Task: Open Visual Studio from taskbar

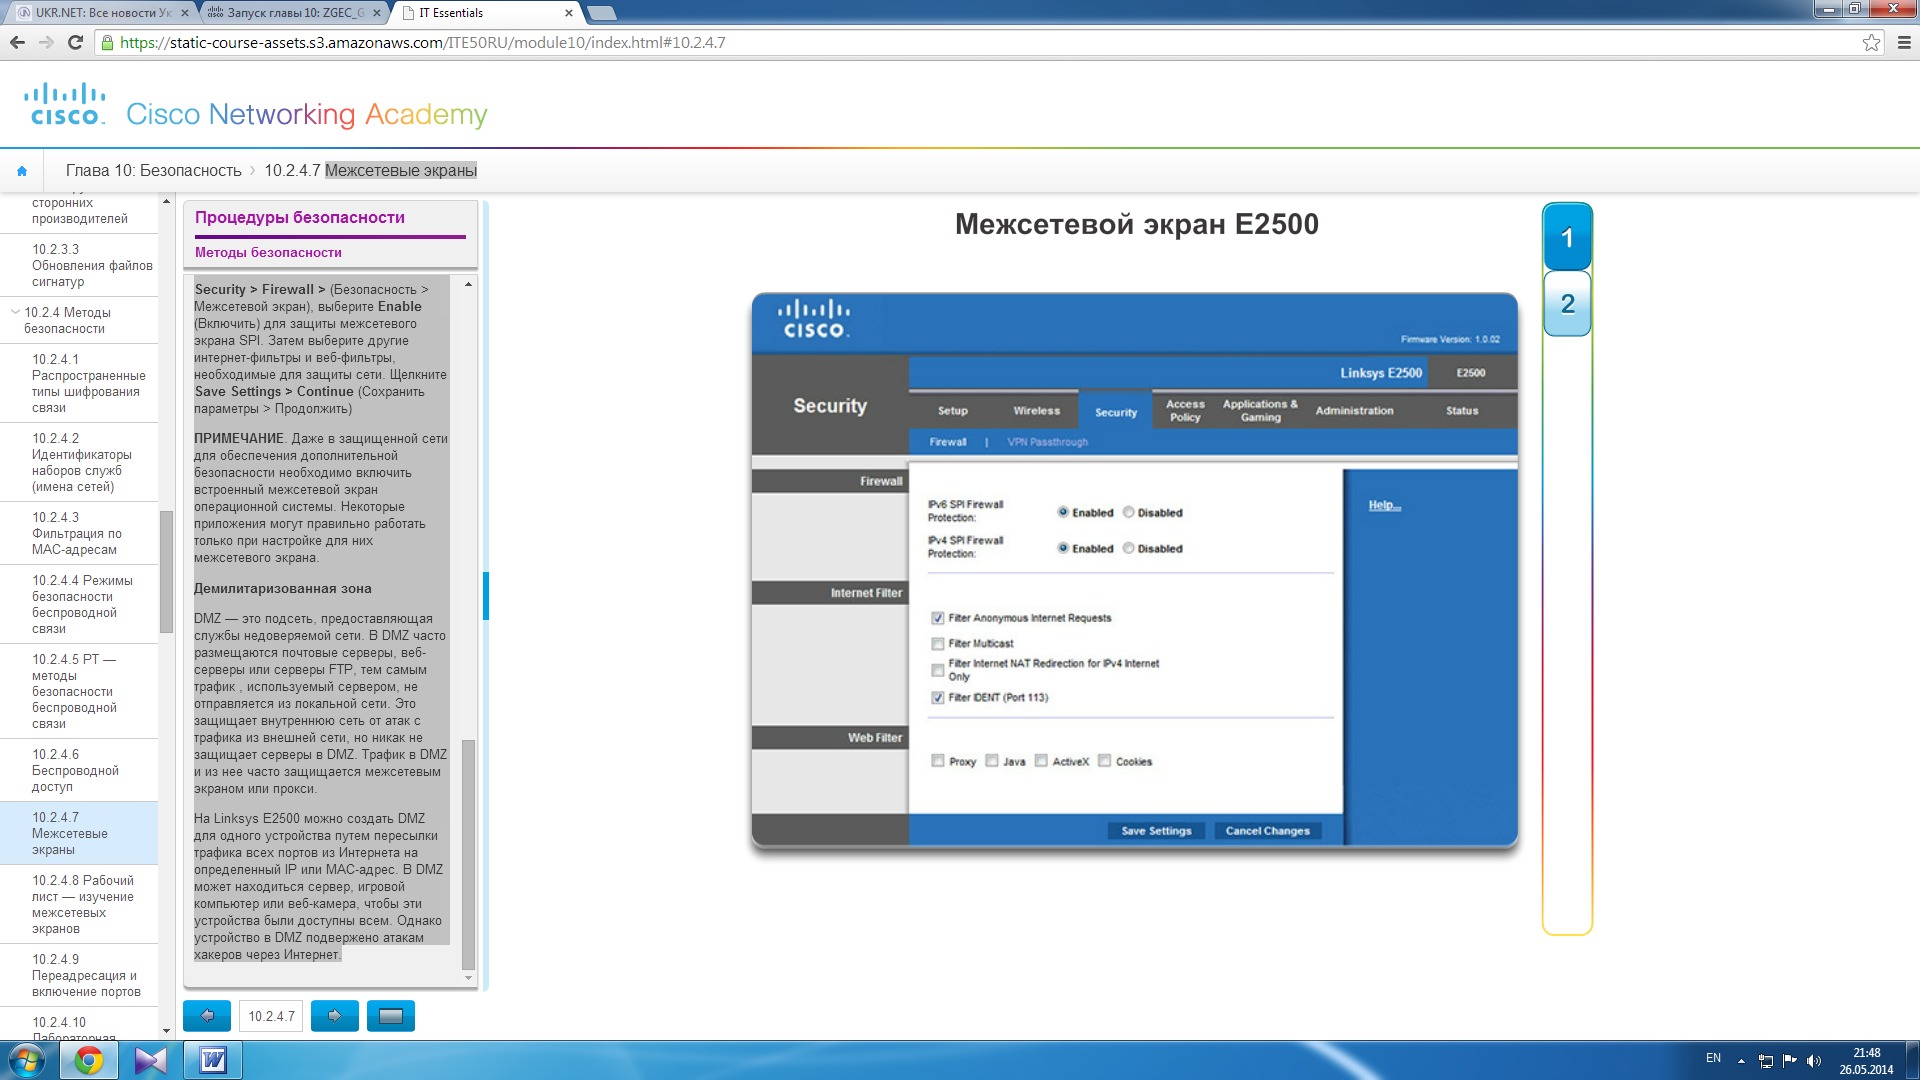Action: [151, 1060]
